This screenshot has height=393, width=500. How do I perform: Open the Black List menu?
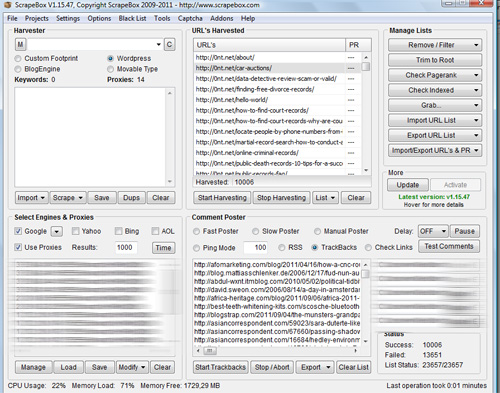[x=132, y=18]
